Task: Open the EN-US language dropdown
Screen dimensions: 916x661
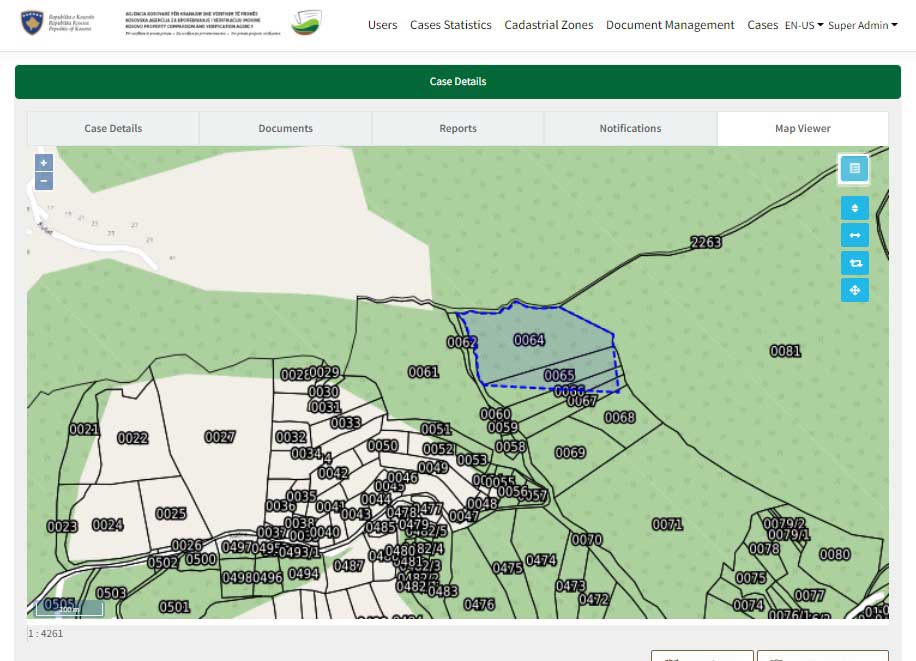Action: tap(803, 25)
